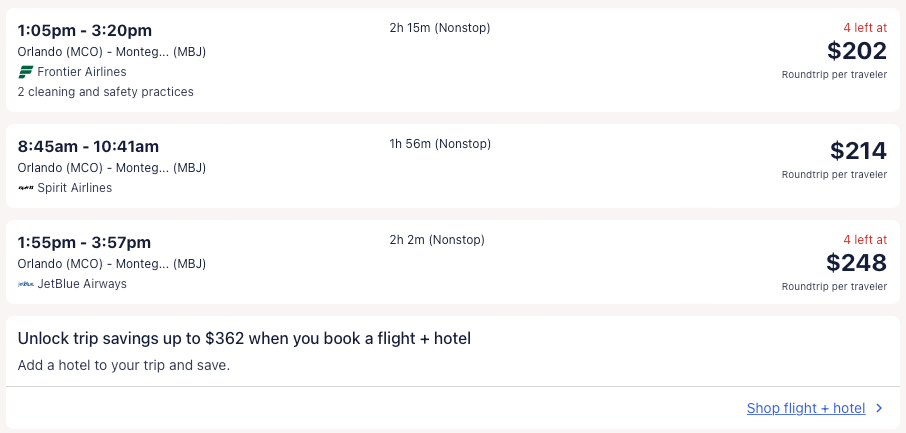View 2 cleaning and safety practices
This screenshot has width=906, height=433.
tap(106, 92)
